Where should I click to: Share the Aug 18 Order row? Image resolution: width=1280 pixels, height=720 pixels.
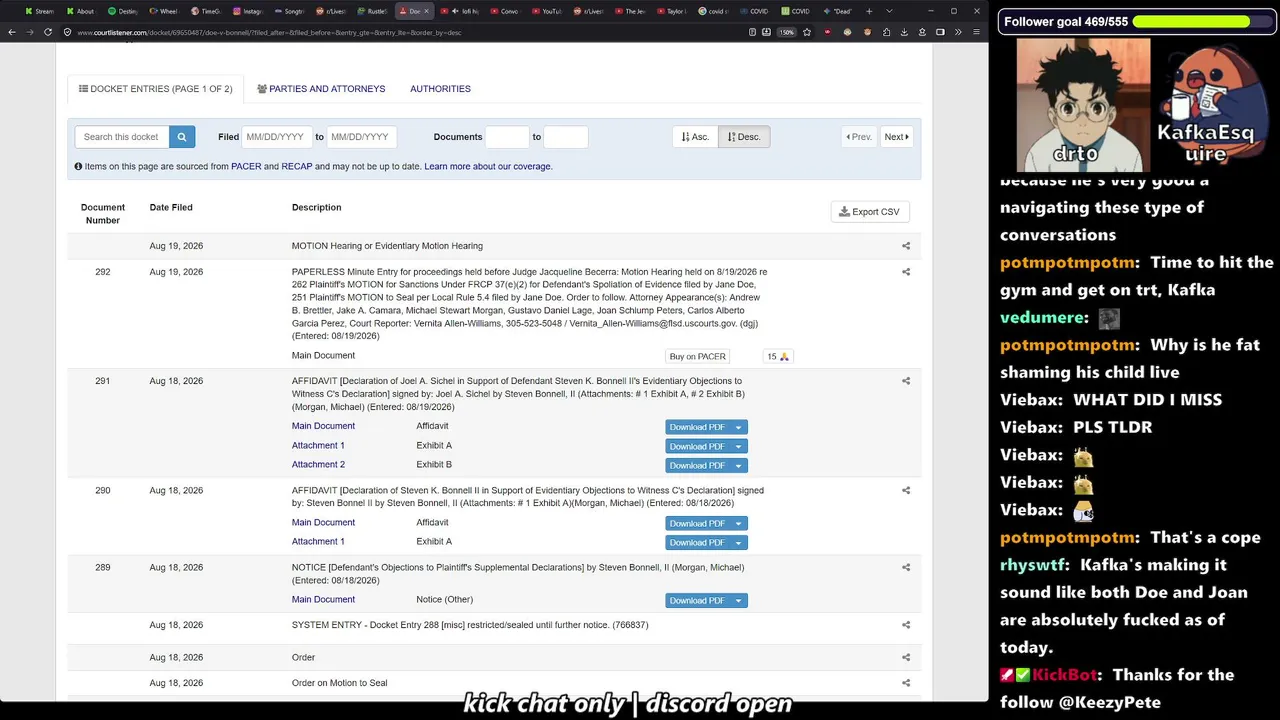tap(906, 658)
